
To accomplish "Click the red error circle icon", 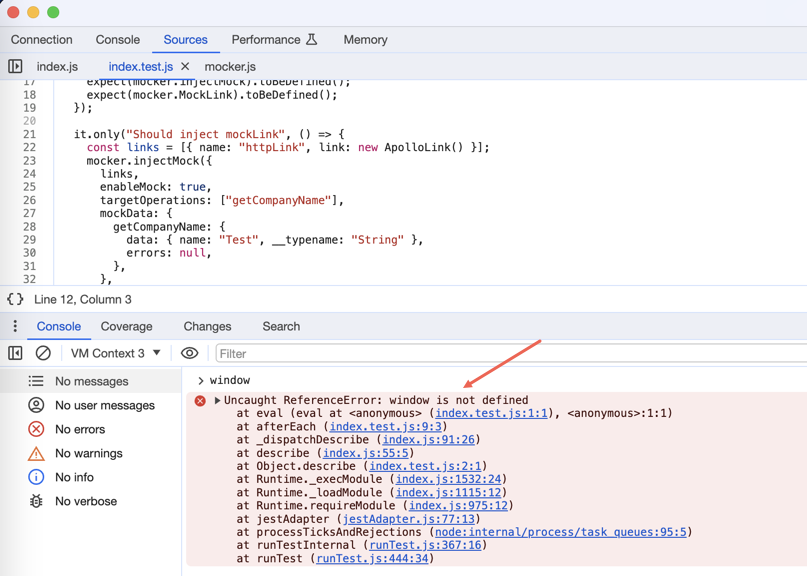I will click(x=200, y=400).
